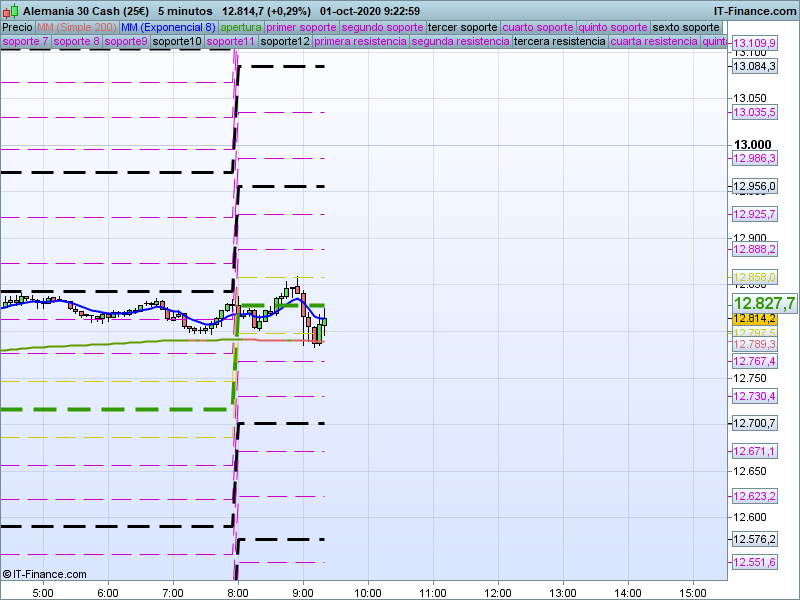Image resolution: width=800 pixels, height=600 pixels.
Task: Click the 12.814,7 (+0,29%) price readout
Action: (x=266, y=11)
